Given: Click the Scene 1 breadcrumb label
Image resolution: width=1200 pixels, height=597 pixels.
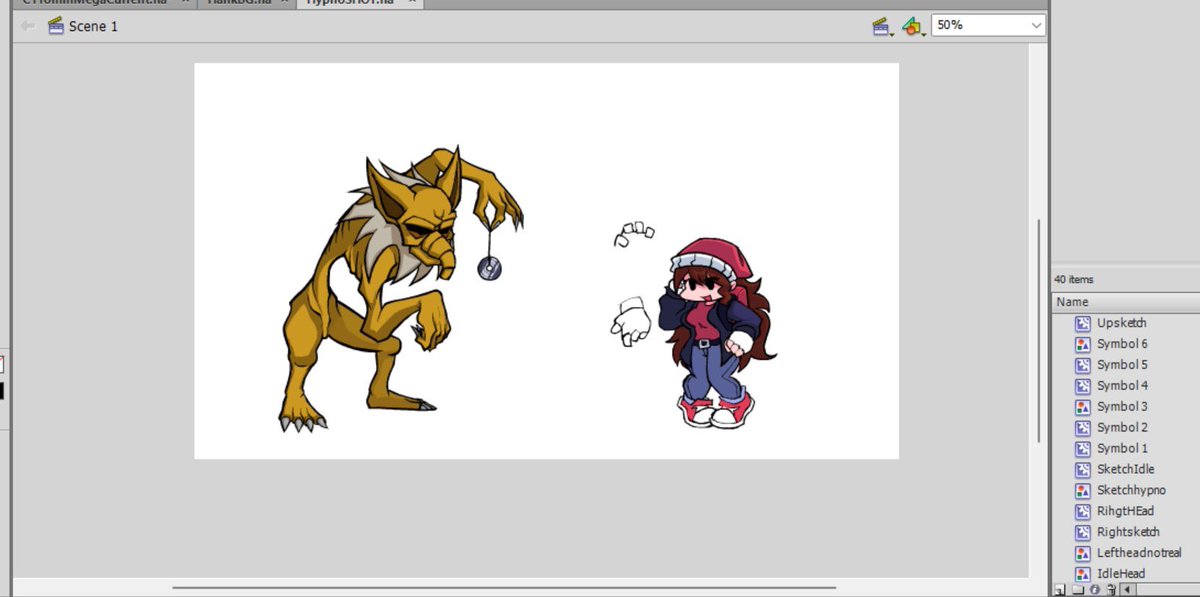Looking at the screenshot, I should point(93,26).
